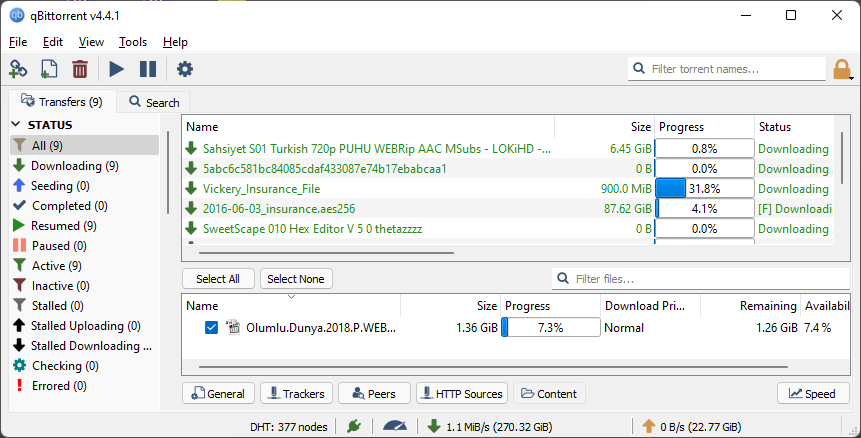Filter by Seeding (0) status
Viewport: 861px width, 438px height.
pyautogui.click(x=85, y=186)
